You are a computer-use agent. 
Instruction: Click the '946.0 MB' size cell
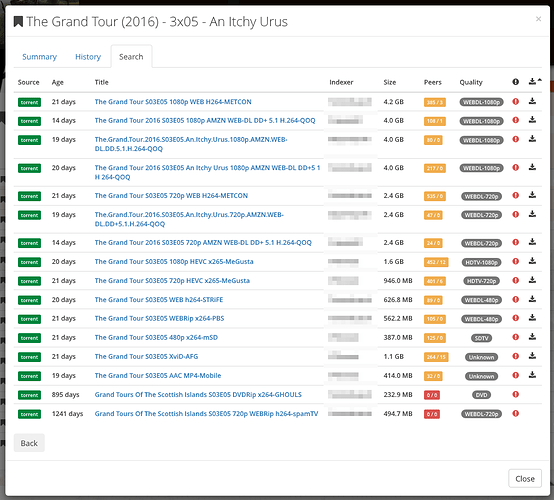[x=398, y=281]
